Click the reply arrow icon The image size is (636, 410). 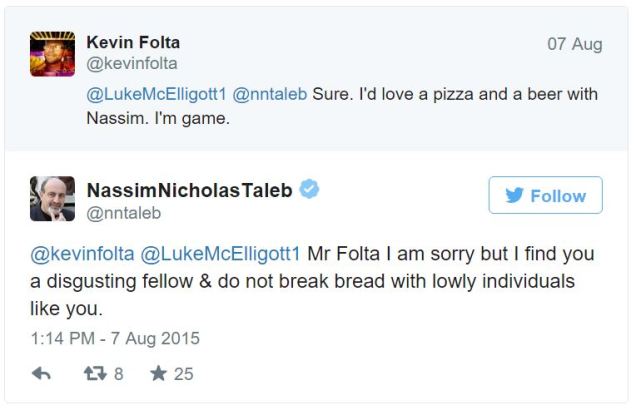point(42,374)
